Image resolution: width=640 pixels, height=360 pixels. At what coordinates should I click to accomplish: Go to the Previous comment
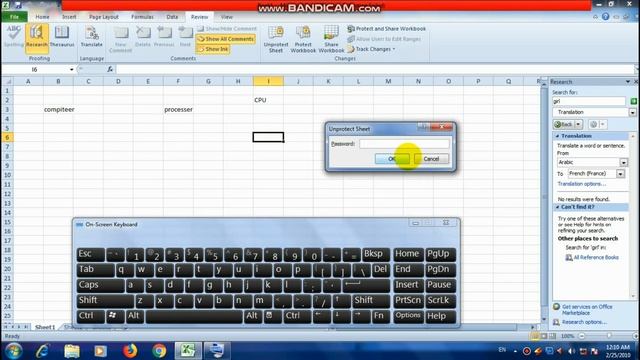click(164, 36)
